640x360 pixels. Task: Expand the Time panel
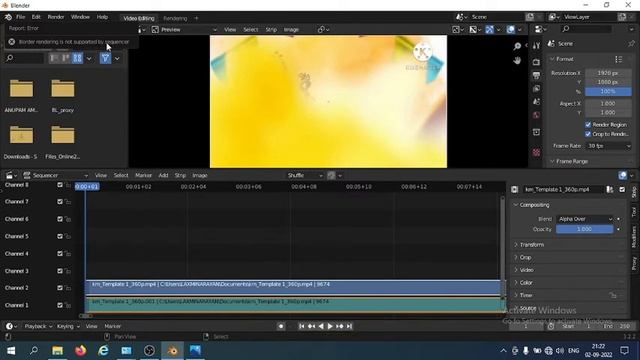[x=526, y=295]
